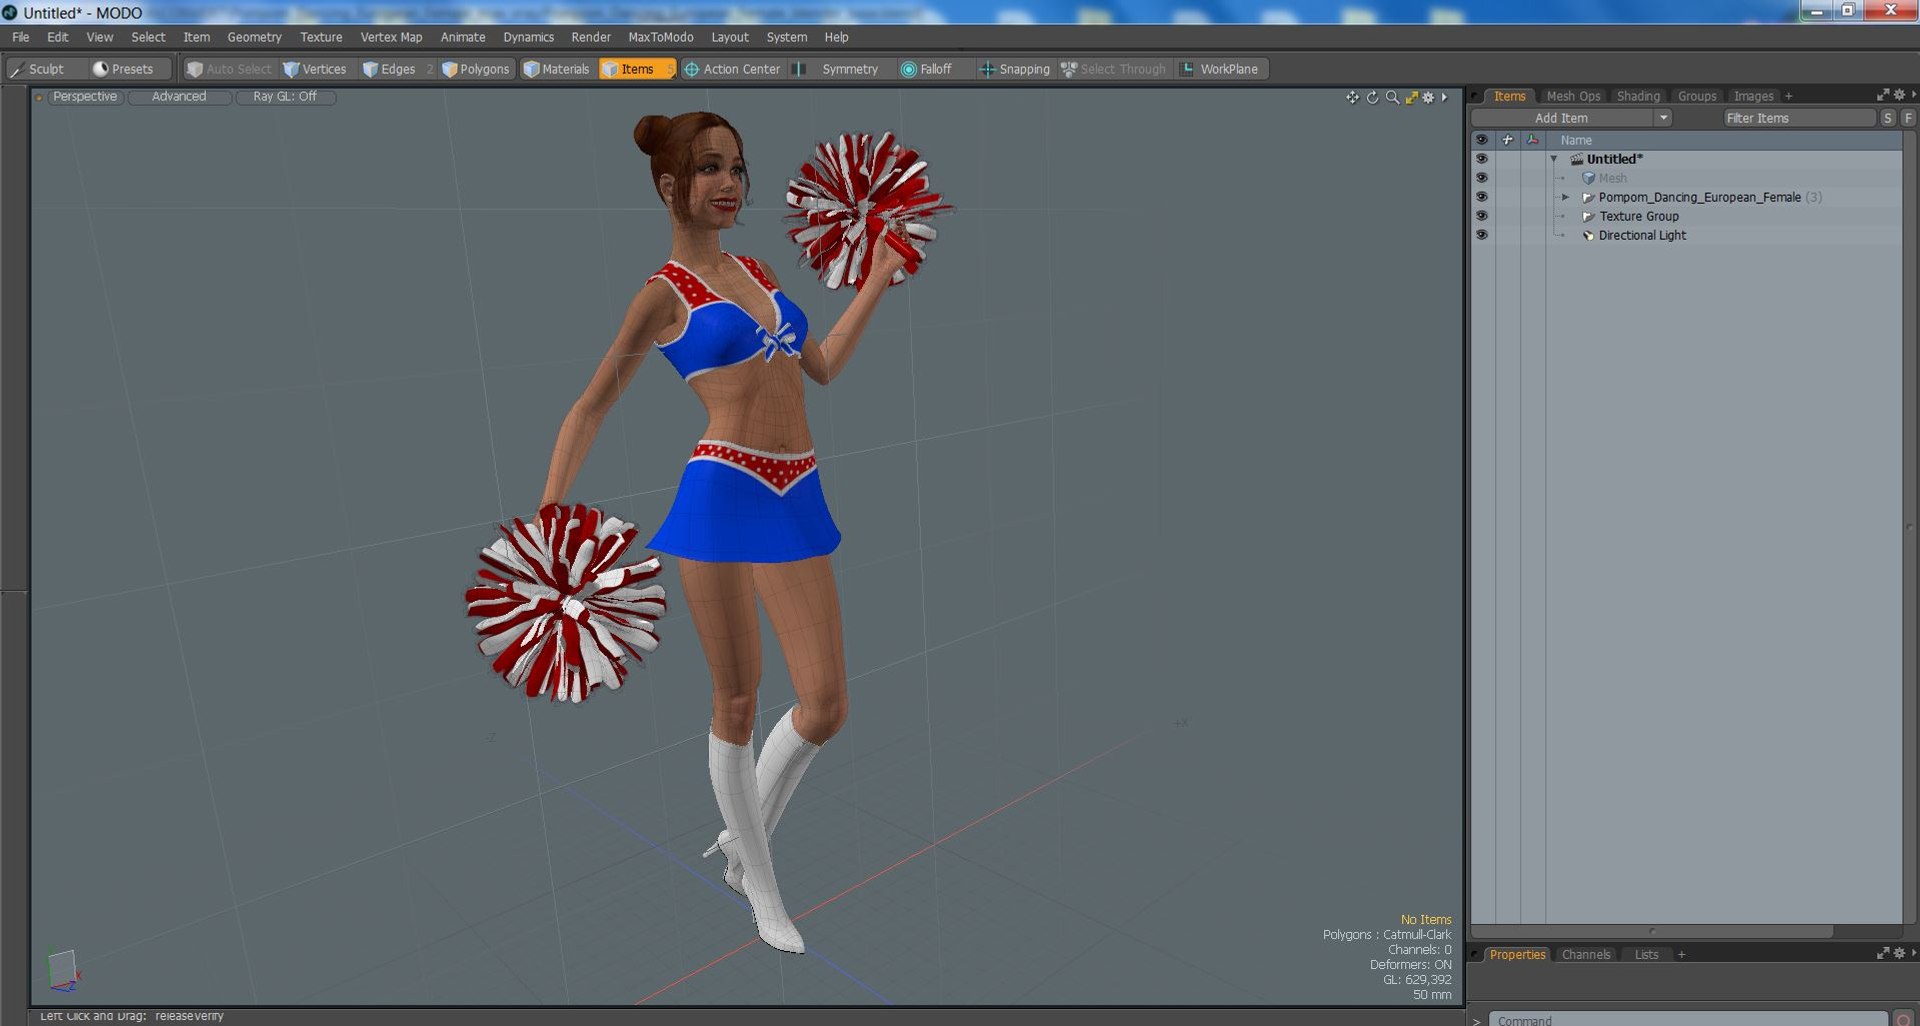The image size is (1920, 1026).
Task: Hide the Directional Light item
Action: 1482,235
